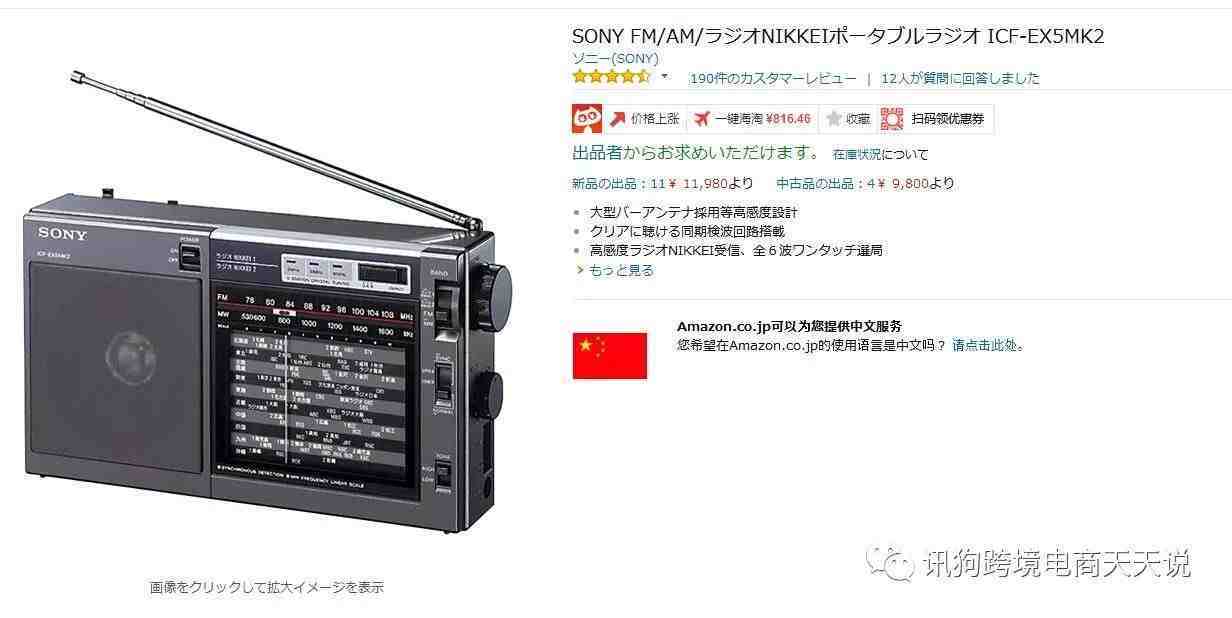The height and width of the screenshot is (618, 1232).
Task: Click the China flag image
Action: pos(610,356)
